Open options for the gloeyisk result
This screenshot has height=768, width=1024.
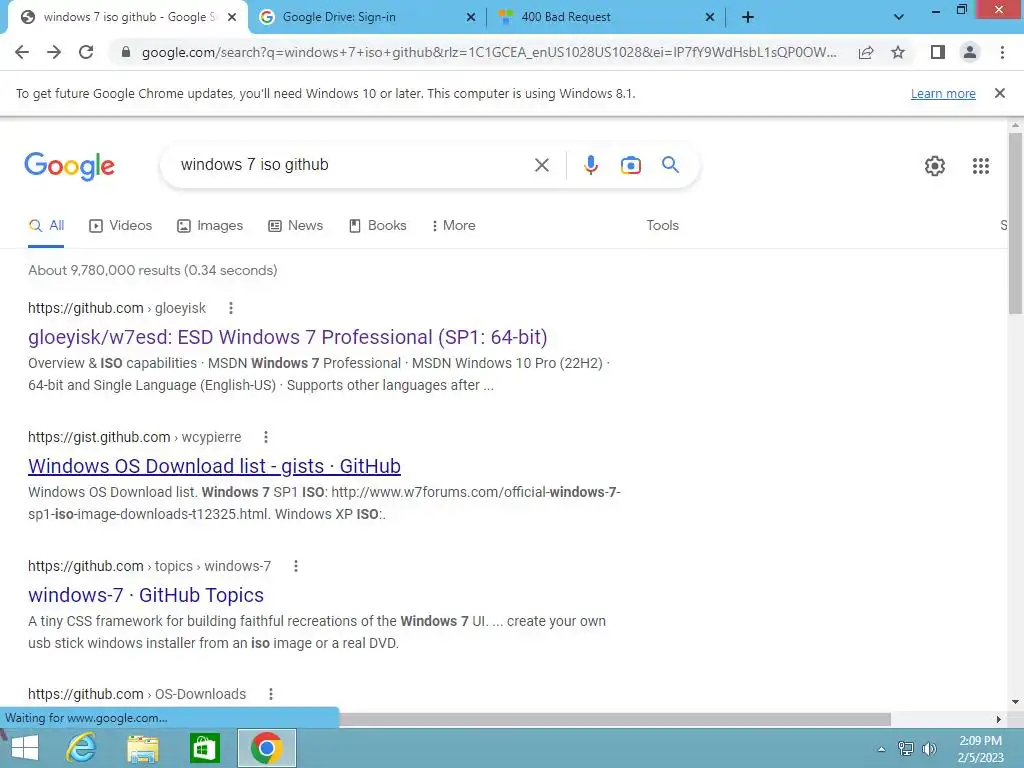click(231, 308)
